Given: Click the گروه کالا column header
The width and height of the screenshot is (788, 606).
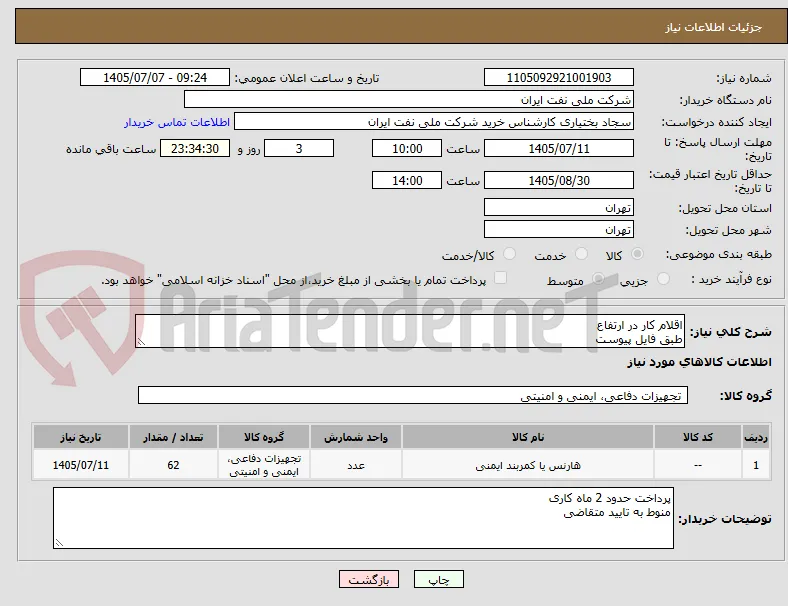Looking at the screenshot, I should [x=264, y=437].
